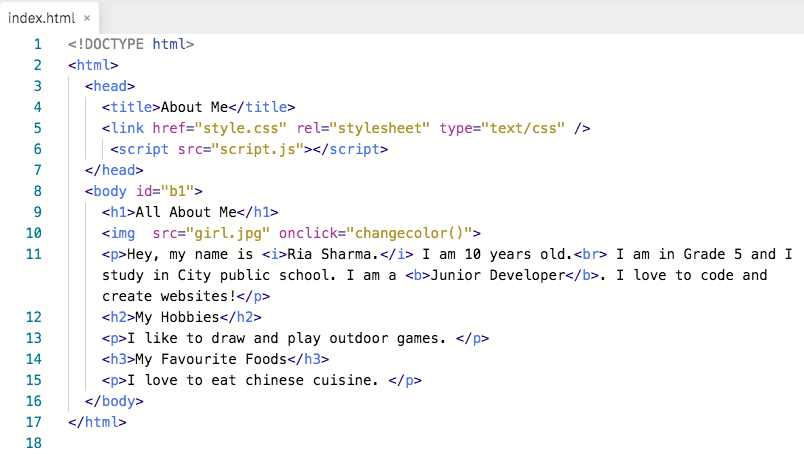Click the opening <html> tag
This screenshot has height=454, width=804.
tap(93, 65)
